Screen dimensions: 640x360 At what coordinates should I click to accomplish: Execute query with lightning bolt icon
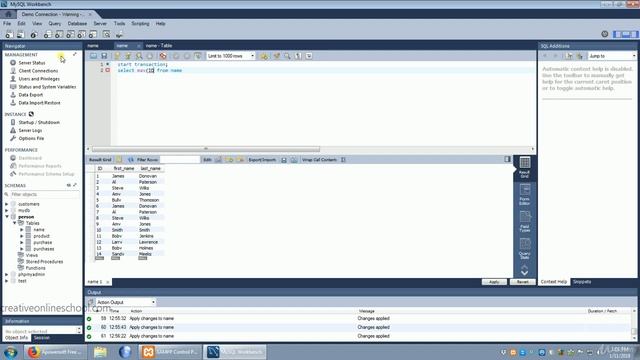[x=117, y=56]
